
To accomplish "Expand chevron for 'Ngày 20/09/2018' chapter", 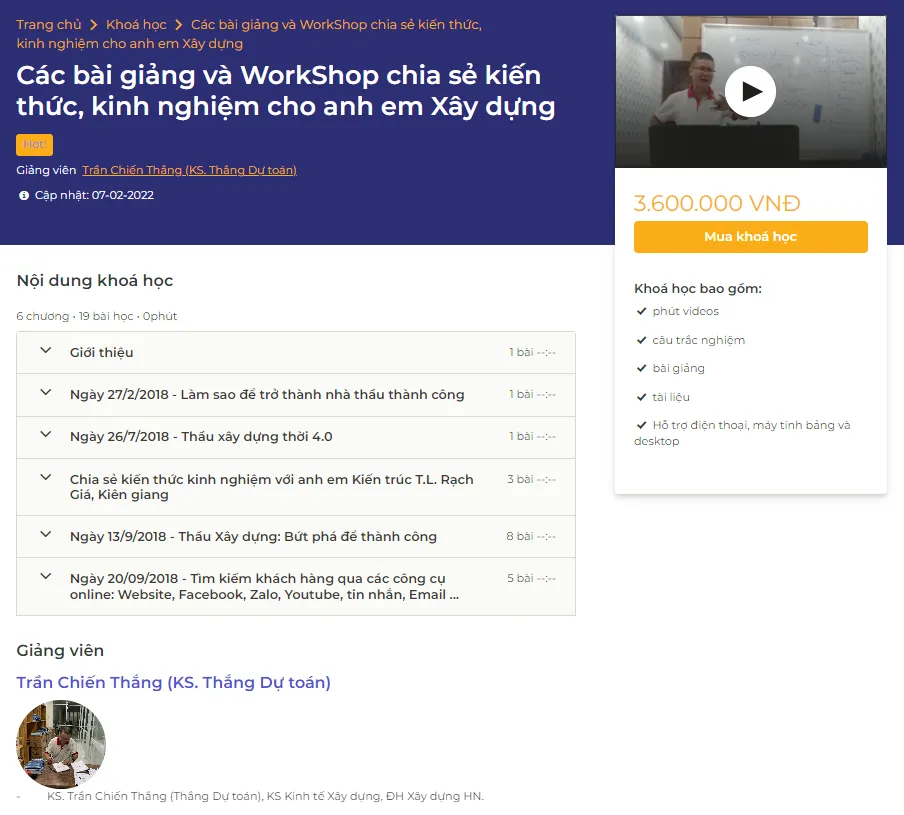I will [x=45, y=577].
